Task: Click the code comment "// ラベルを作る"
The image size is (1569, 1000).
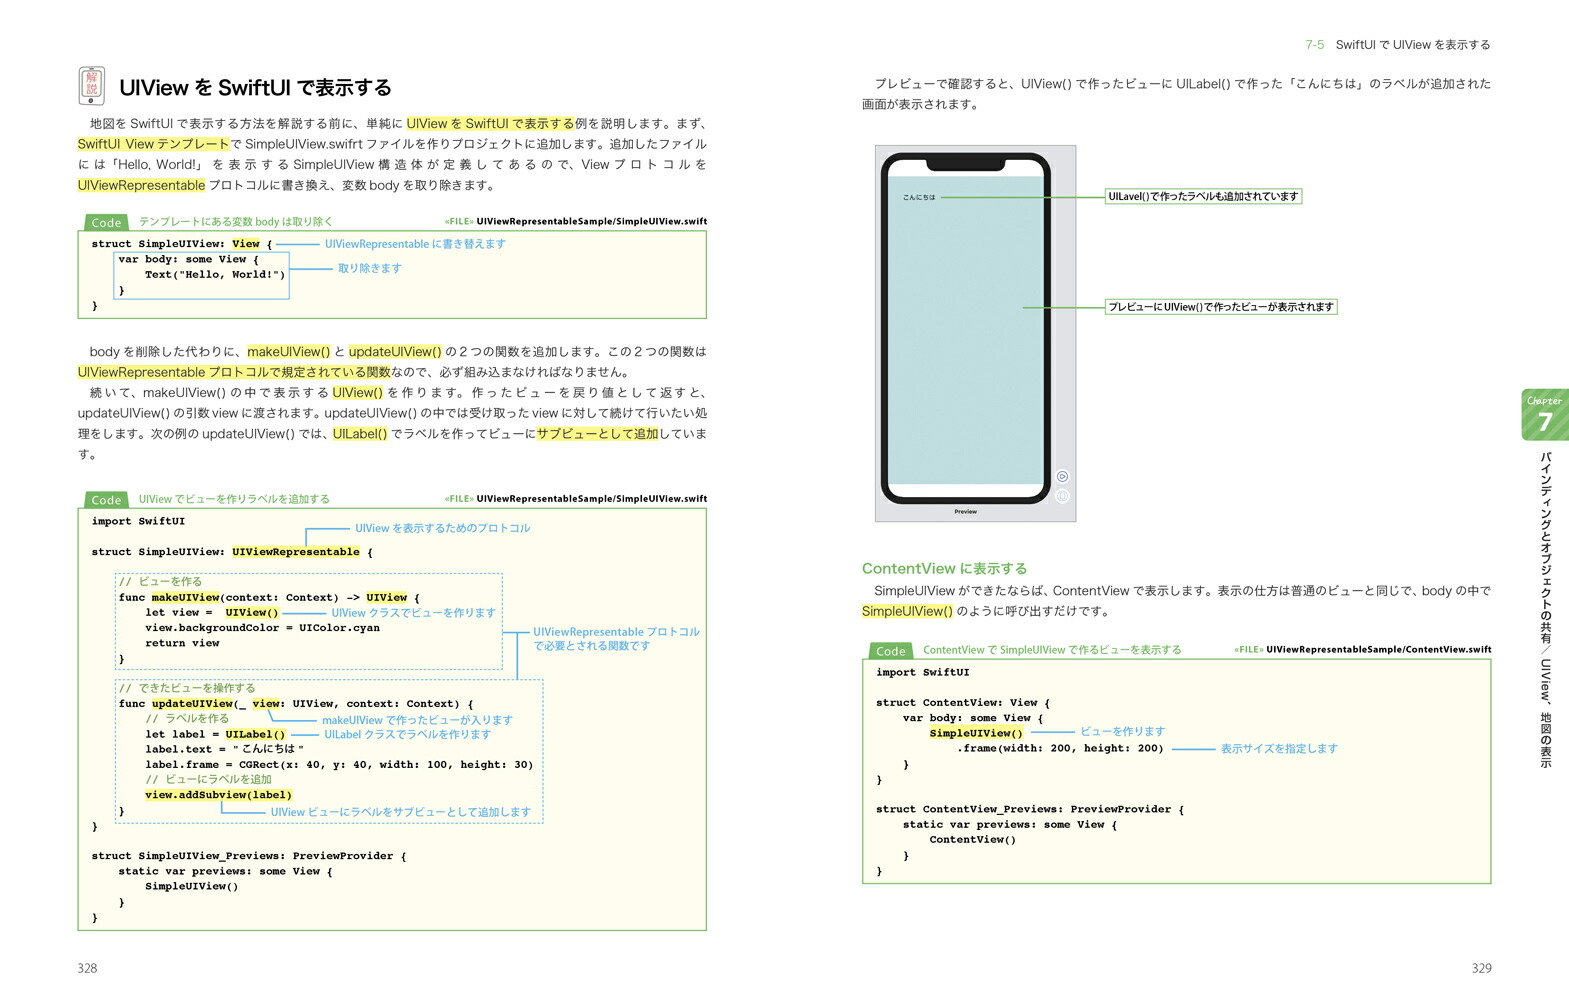Action: [187, 719]
